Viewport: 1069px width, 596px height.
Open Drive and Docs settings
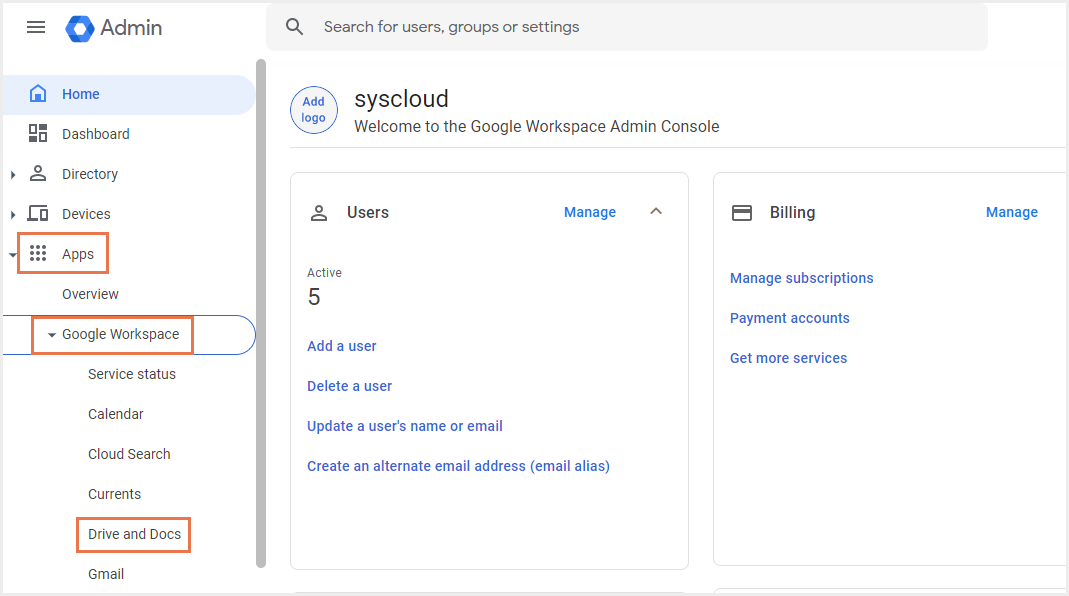[133, 534]
